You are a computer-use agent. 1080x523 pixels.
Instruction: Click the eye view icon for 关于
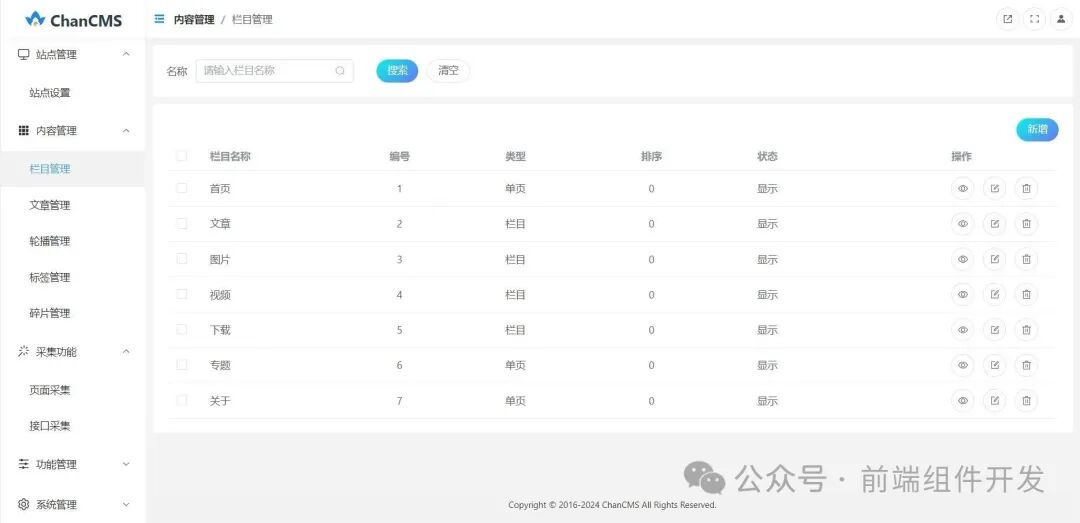pos(963,400)
